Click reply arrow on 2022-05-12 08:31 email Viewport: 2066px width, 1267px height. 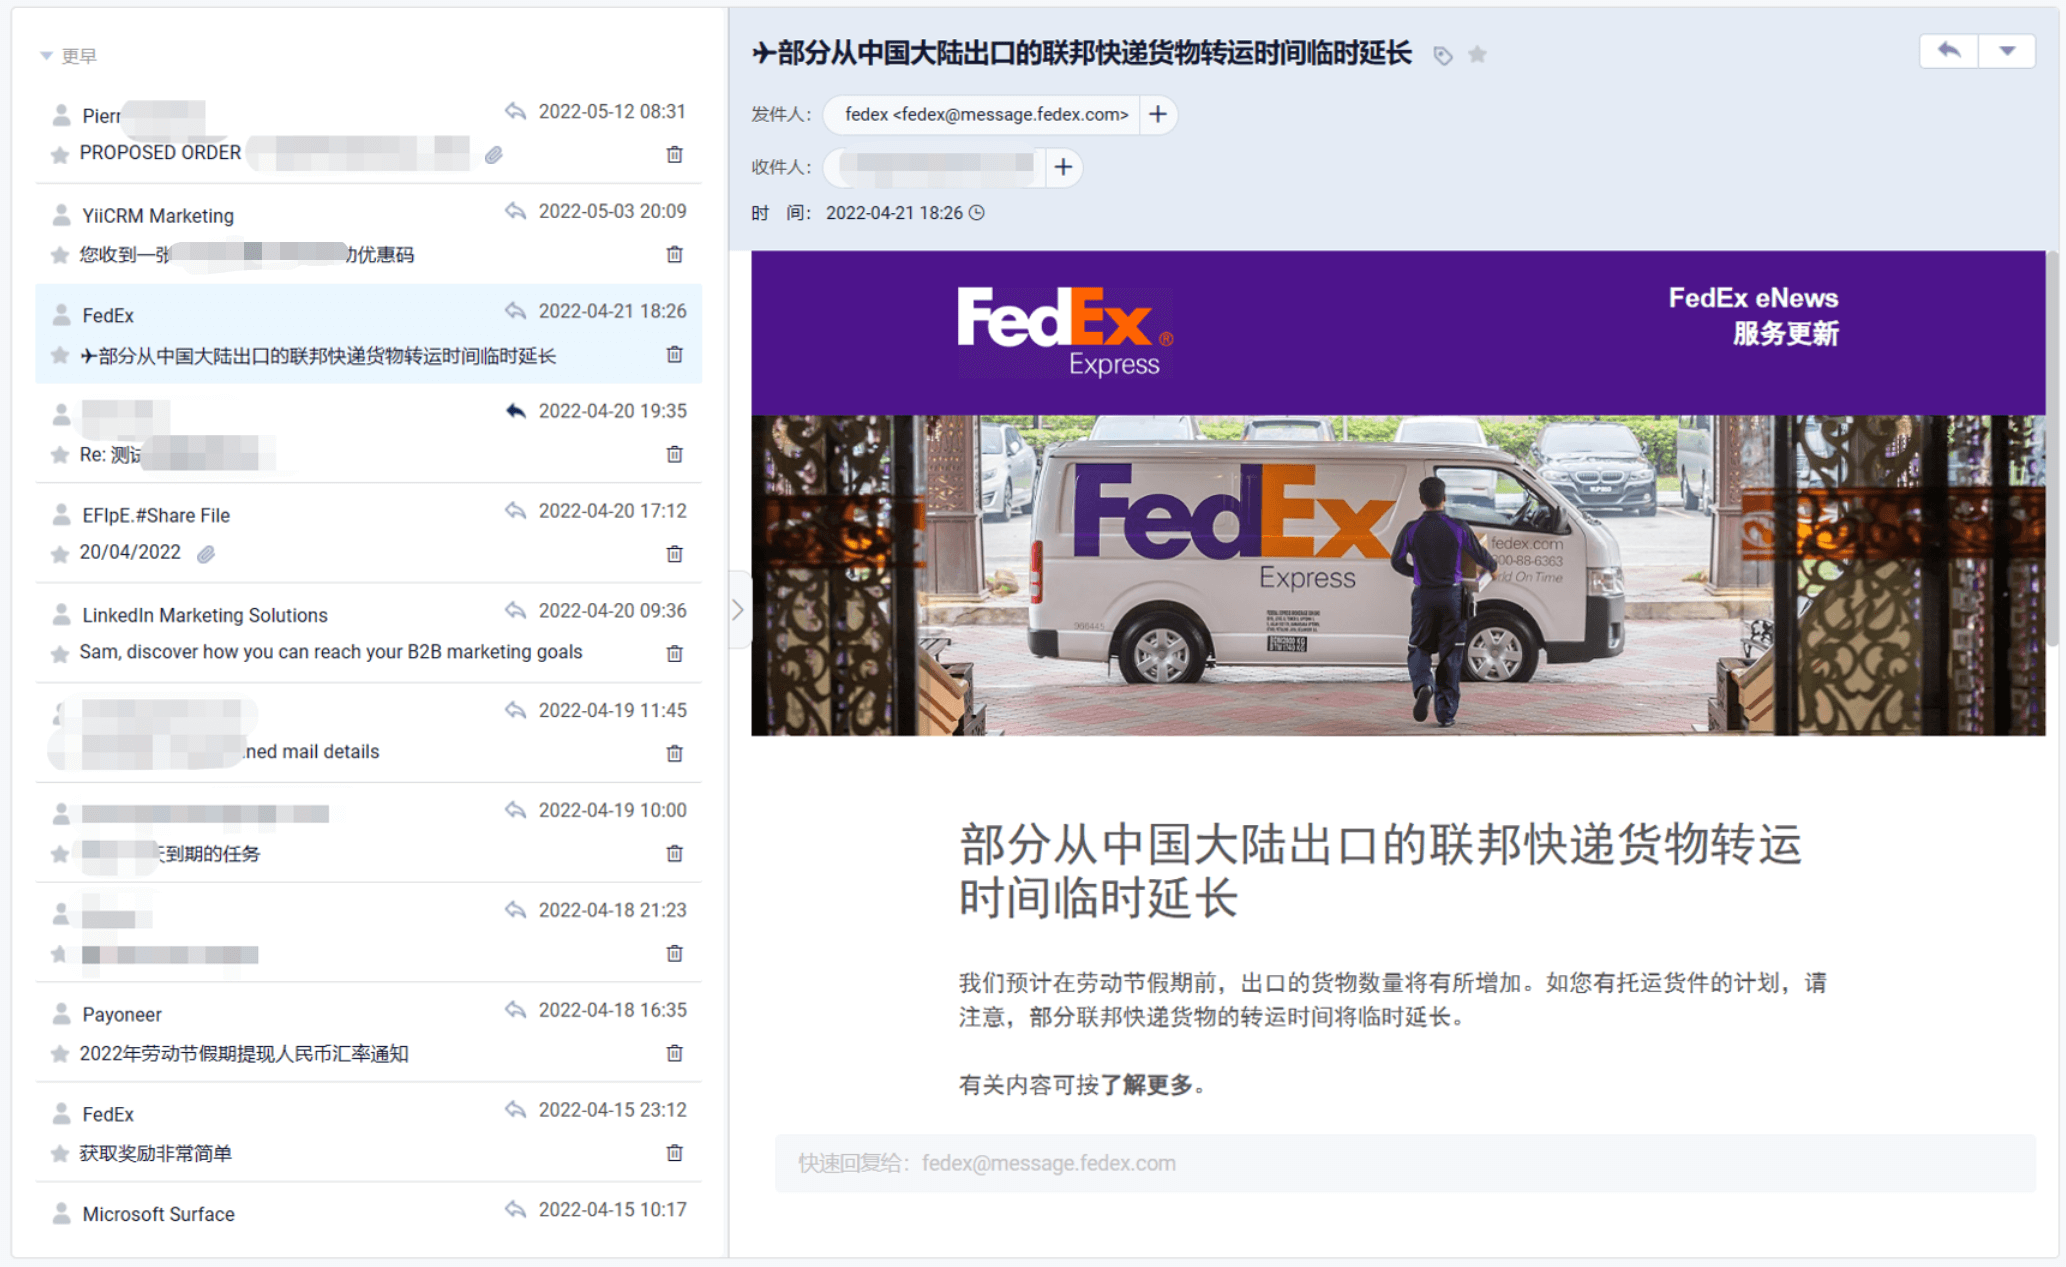point(515,111)
